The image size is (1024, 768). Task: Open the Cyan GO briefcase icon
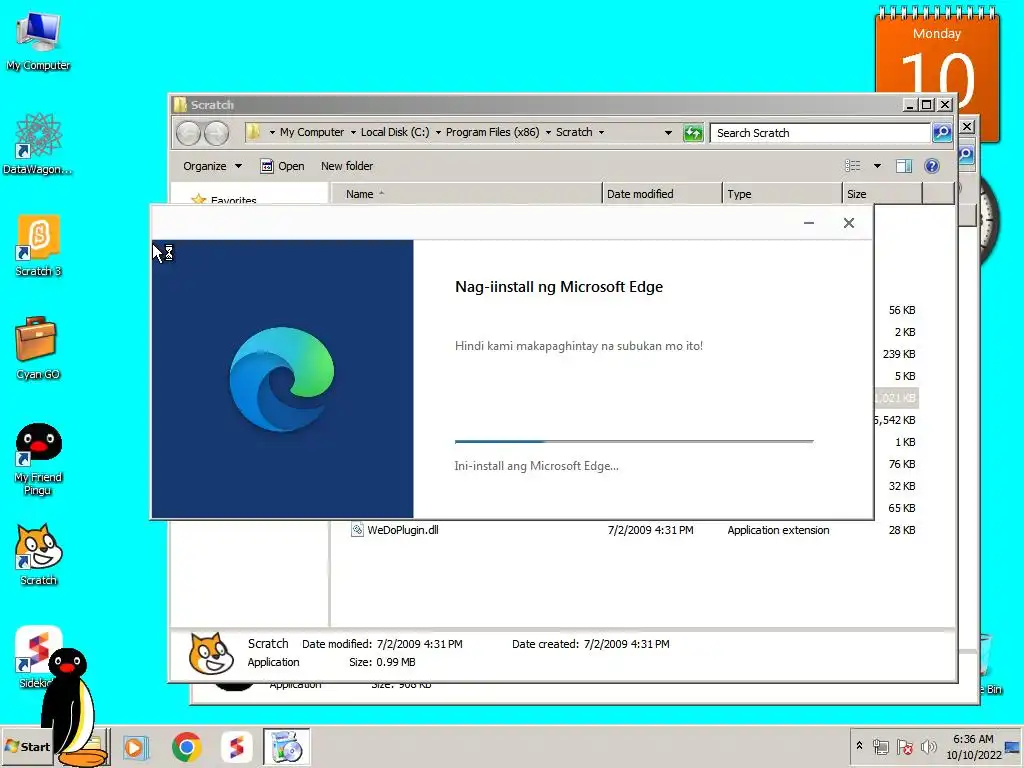coord(38,348)
